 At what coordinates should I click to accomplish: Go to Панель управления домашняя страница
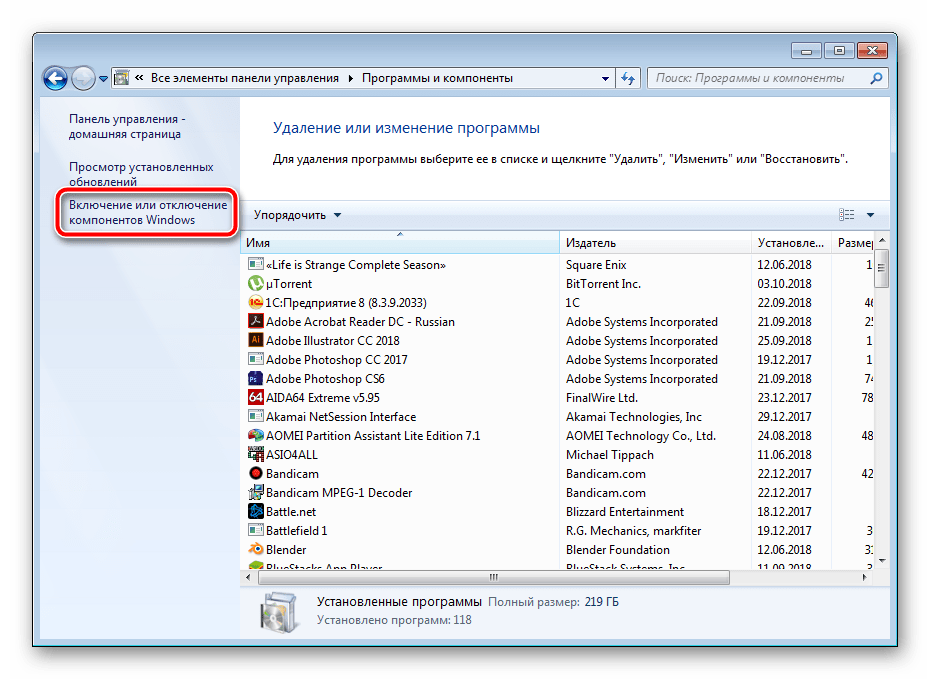[127, 126]
